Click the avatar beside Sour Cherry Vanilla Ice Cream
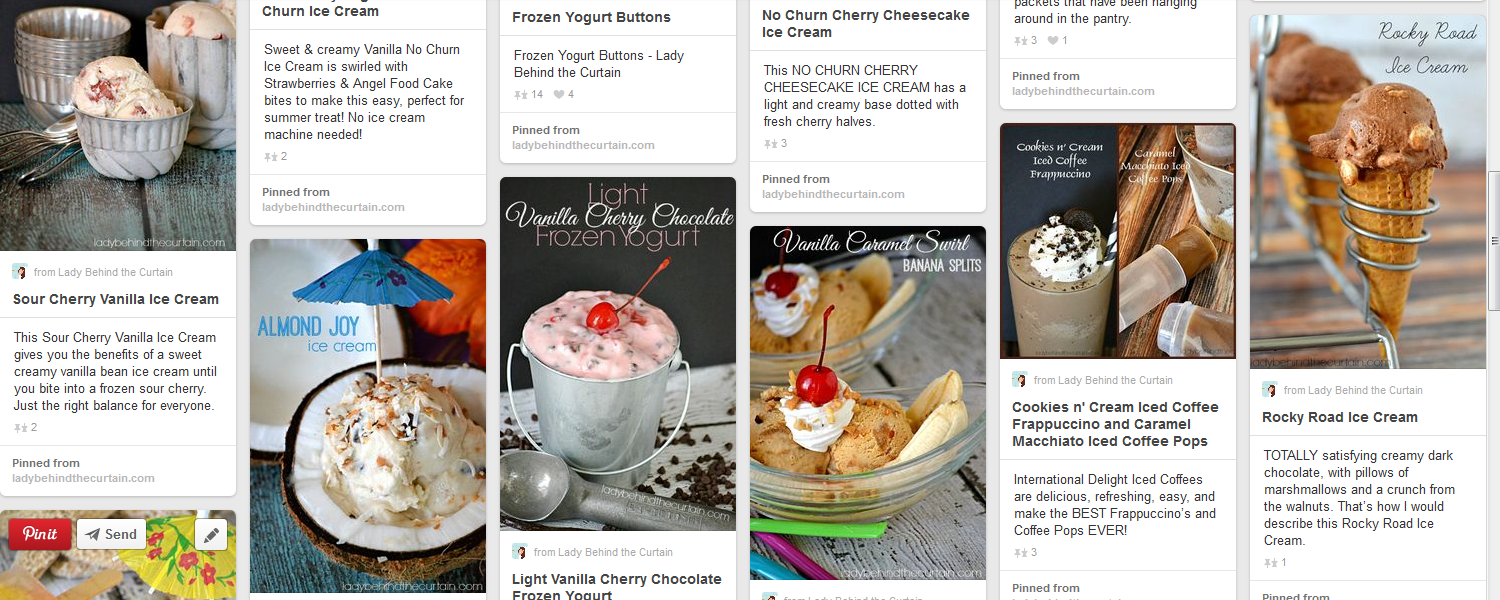This screenshot has width=1500, height=600. tap(20, 272)
